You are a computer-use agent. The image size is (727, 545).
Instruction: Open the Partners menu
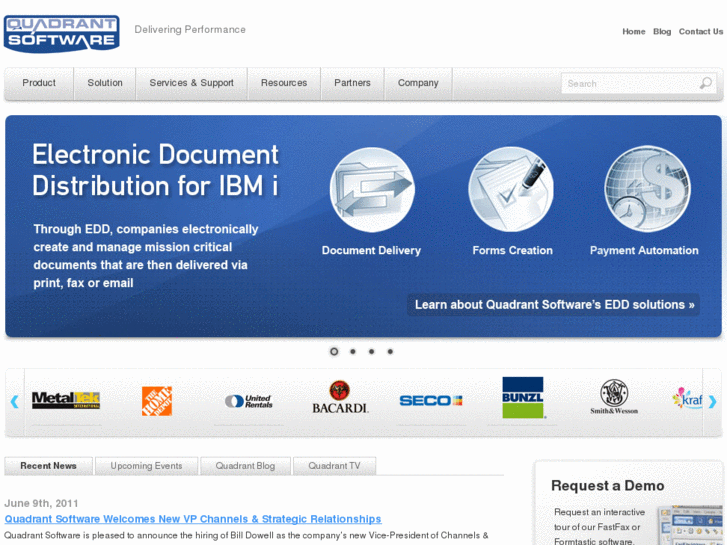[352, 83]
